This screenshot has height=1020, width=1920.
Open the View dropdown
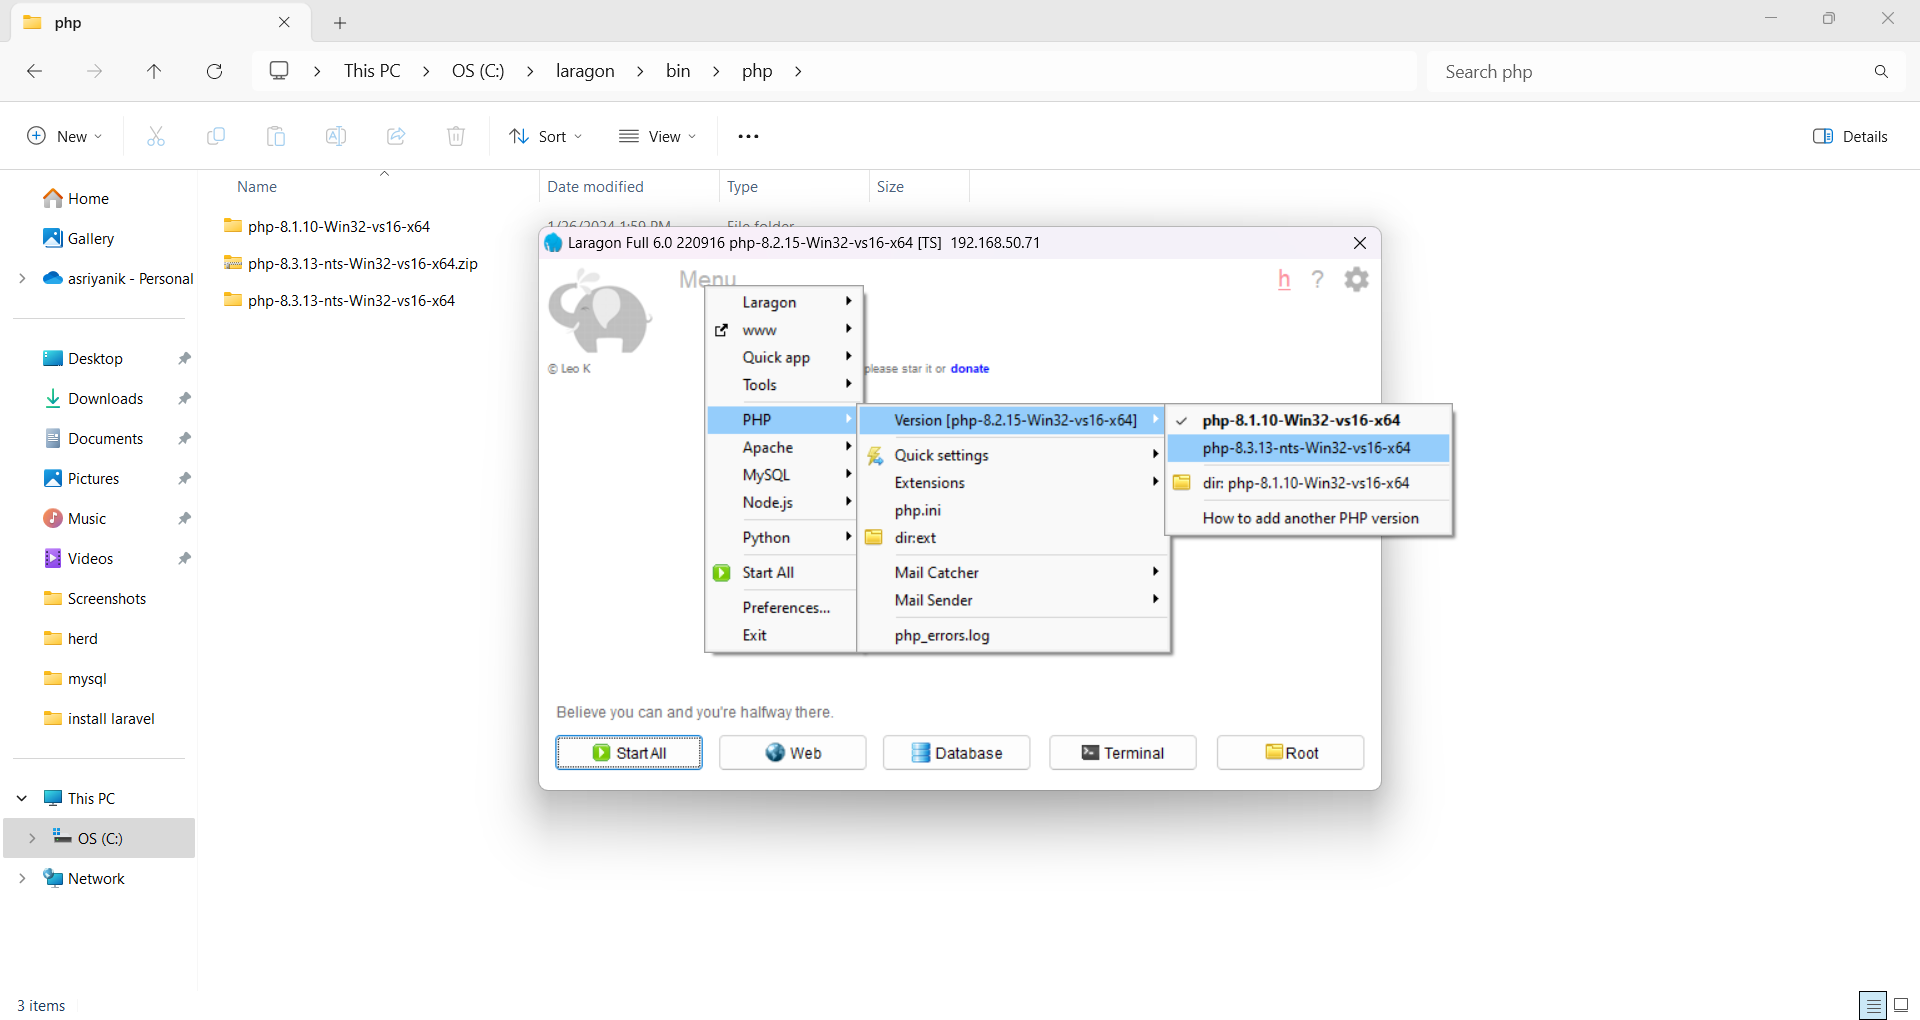[657, 136]
